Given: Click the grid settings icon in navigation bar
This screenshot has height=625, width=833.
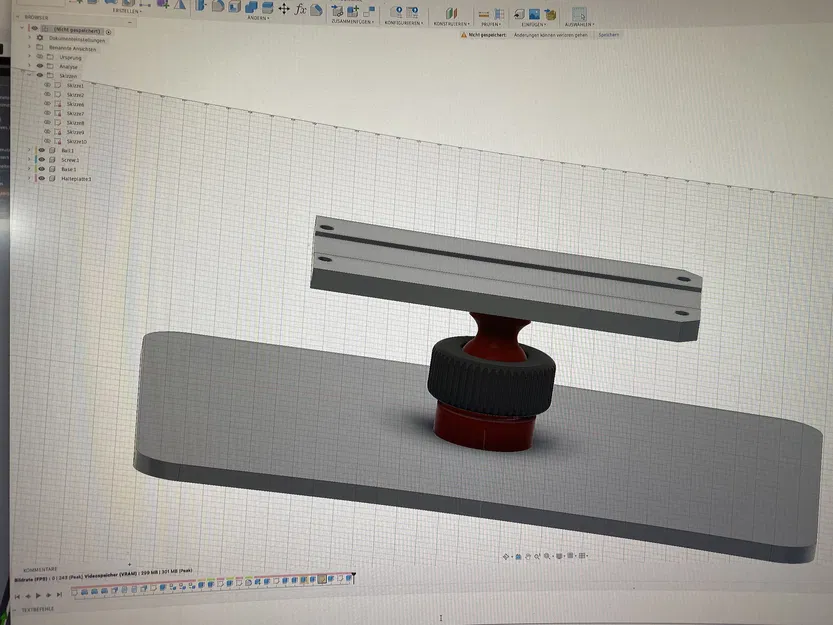Looking at the screenshot, I should tap(570, 556).
